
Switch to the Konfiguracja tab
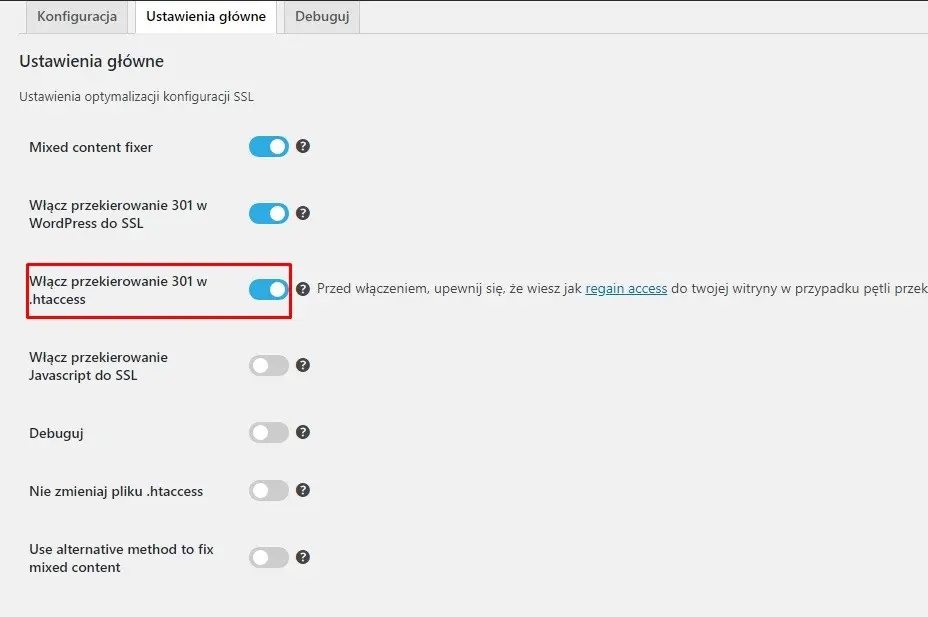point(77,17)
